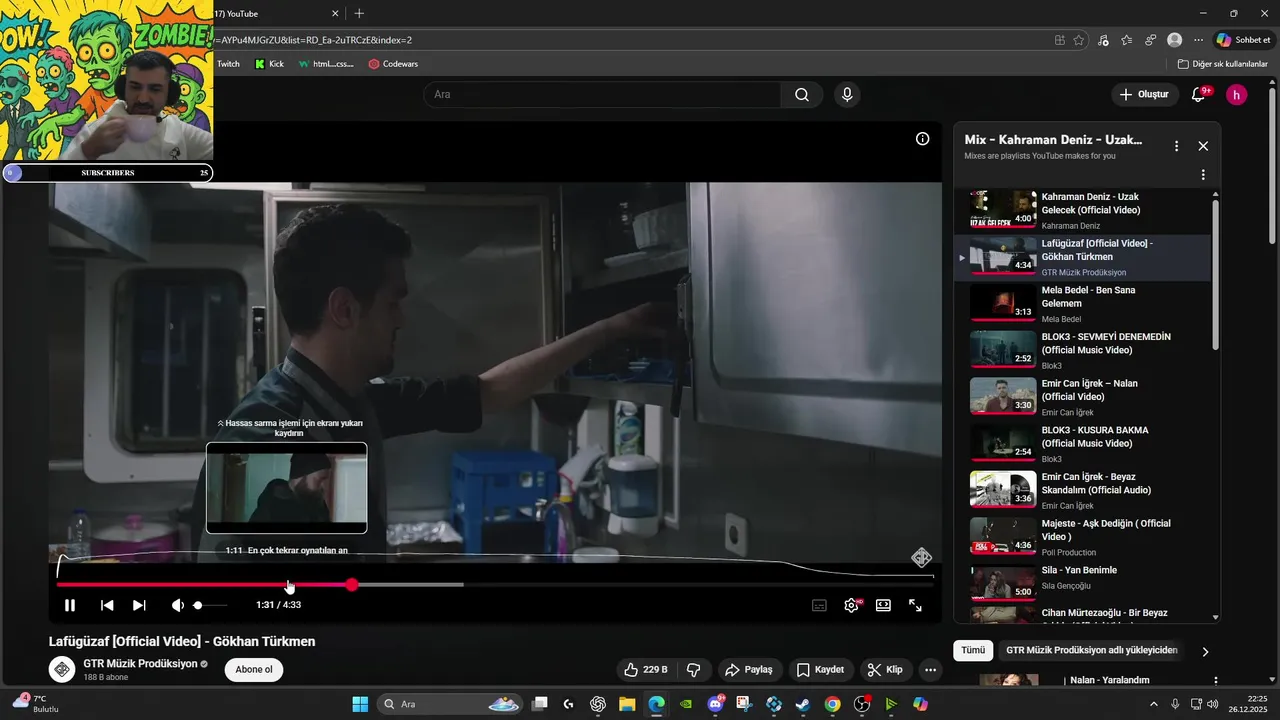Play Kahraman Deniz - Uzak Gelecek
Viewport: 1280px width, 720px height.
1083,211
